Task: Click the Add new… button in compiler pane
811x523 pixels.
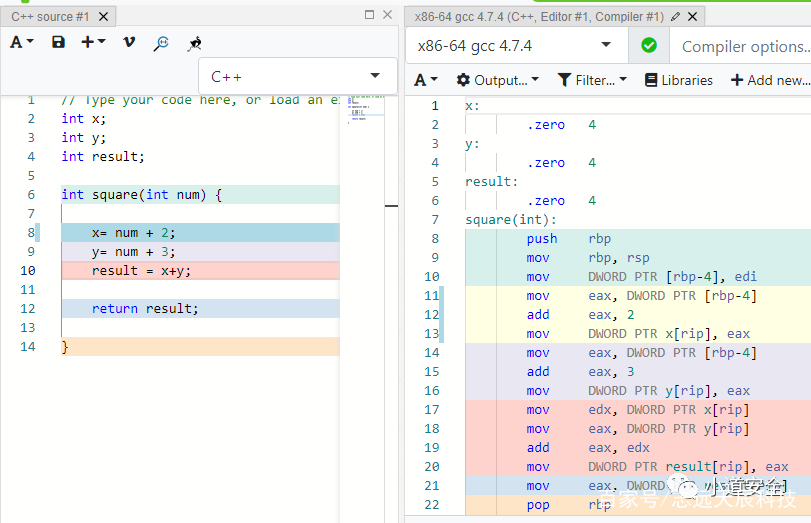Action: [x=770, y=80]
